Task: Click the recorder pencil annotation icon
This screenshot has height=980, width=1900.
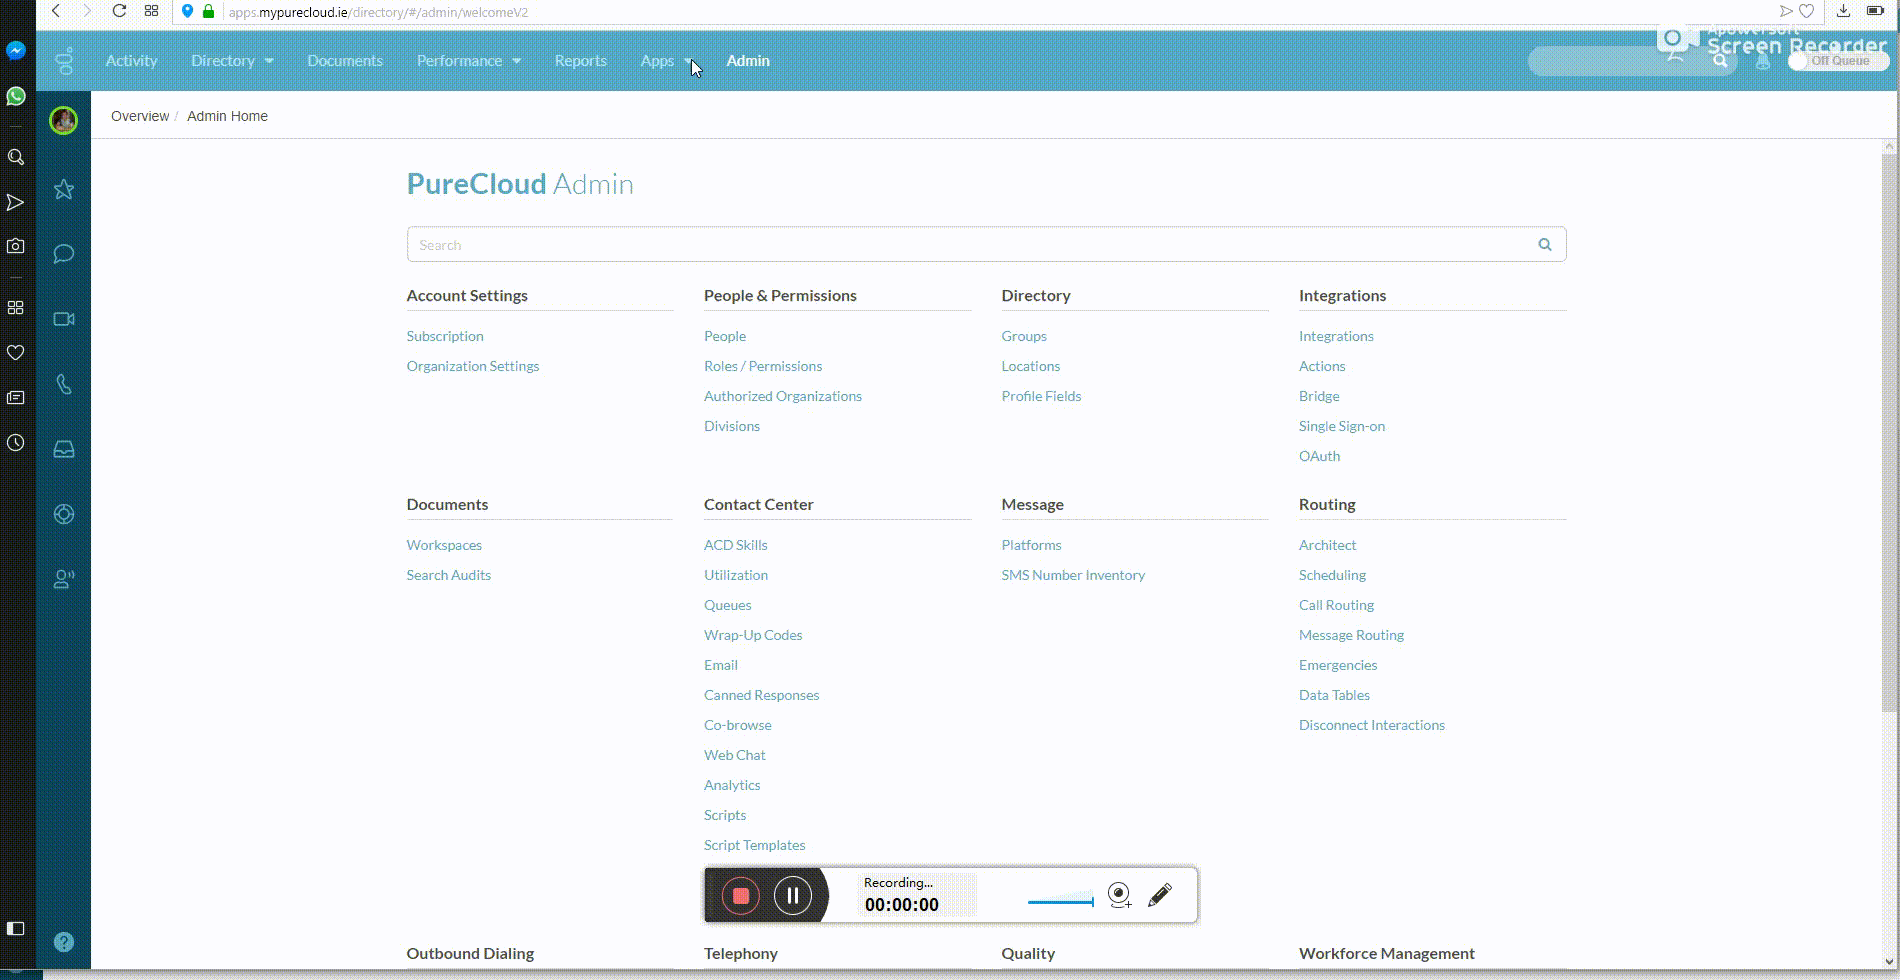Action: point(1160,895)
